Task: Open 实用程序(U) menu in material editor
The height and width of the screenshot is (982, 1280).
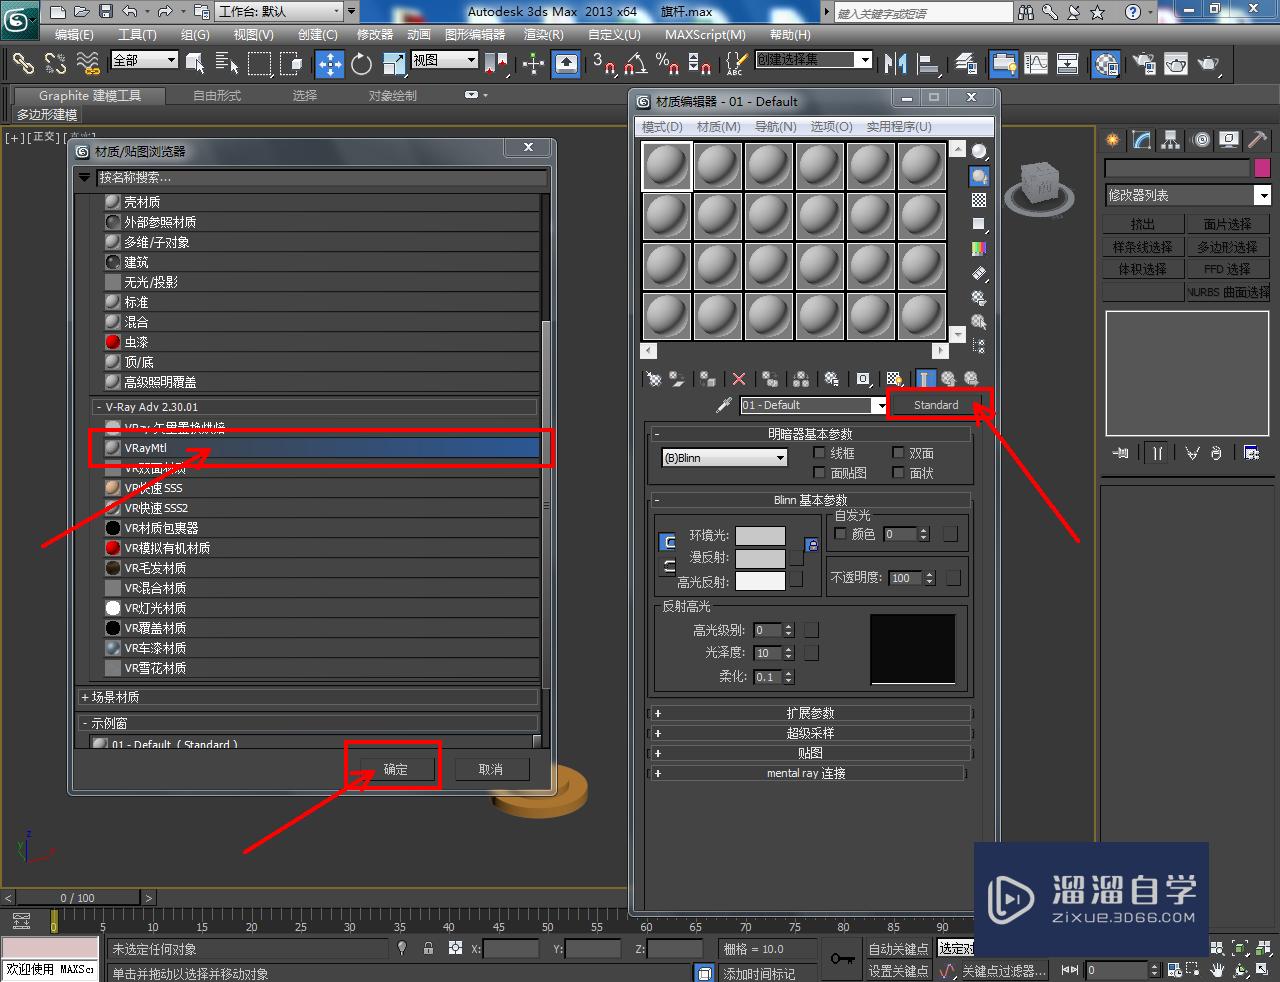Action: pos(899,127)
